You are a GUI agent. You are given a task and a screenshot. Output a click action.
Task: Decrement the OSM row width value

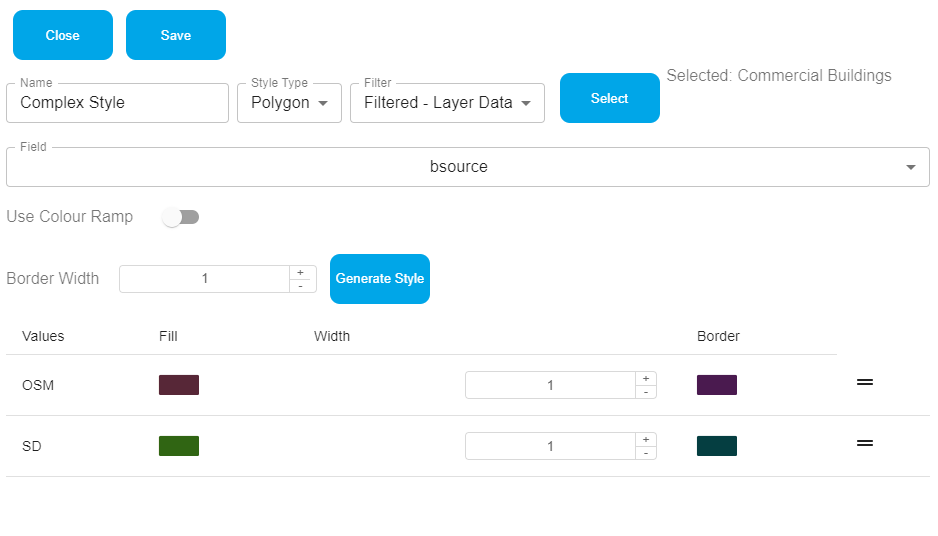646,392
